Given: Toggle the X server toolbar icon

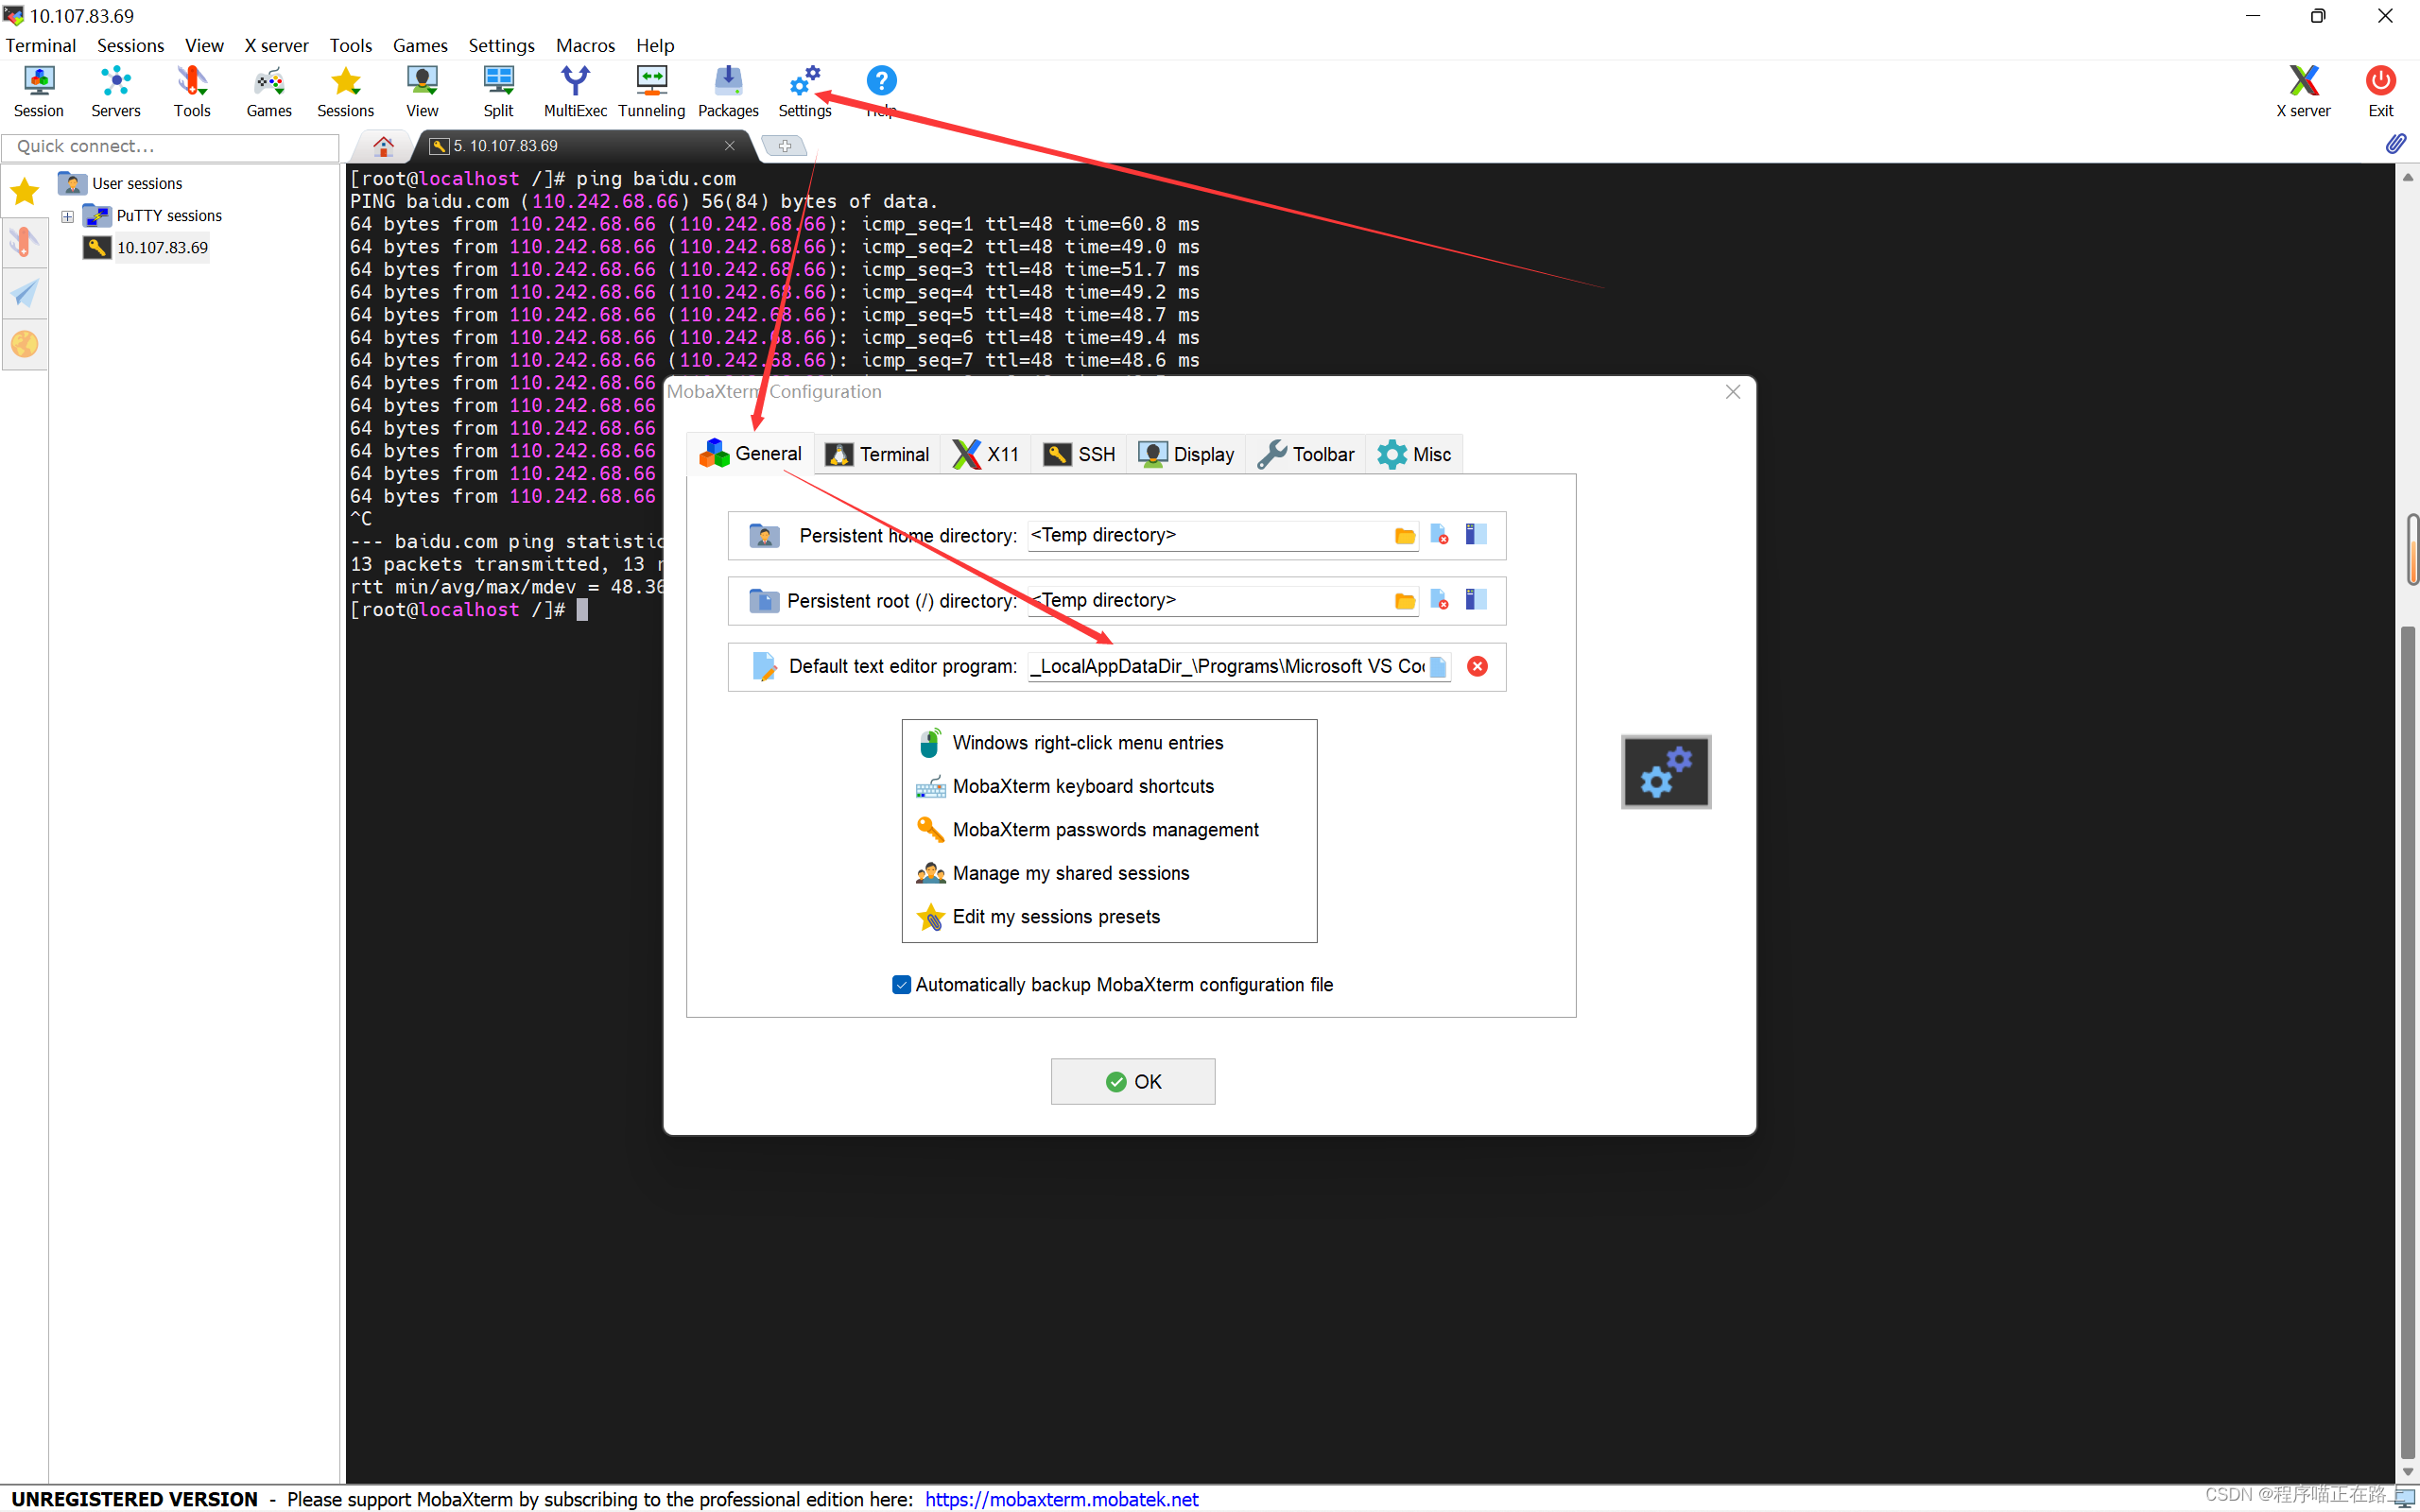Looking at the screenshot, I should click(2303, 91).
